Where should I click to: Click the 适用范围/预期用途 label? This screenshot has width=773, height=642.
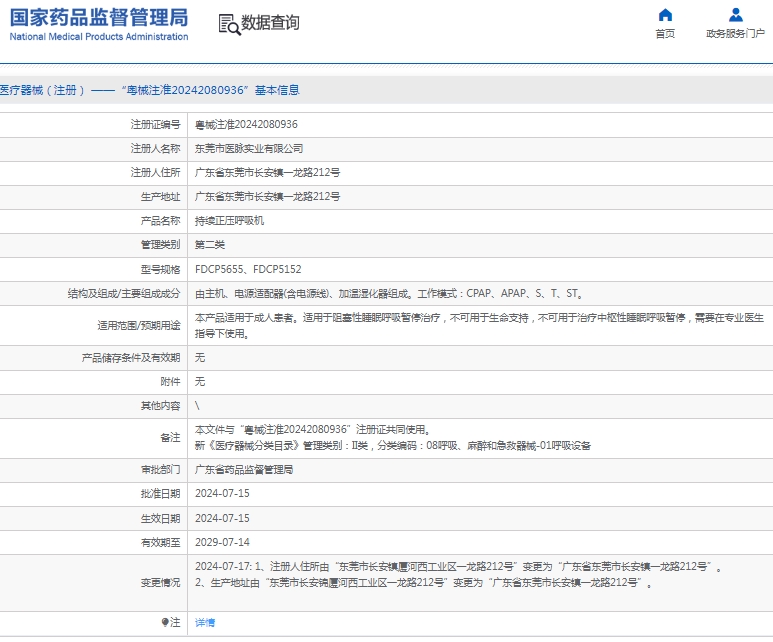coord(139,325)
